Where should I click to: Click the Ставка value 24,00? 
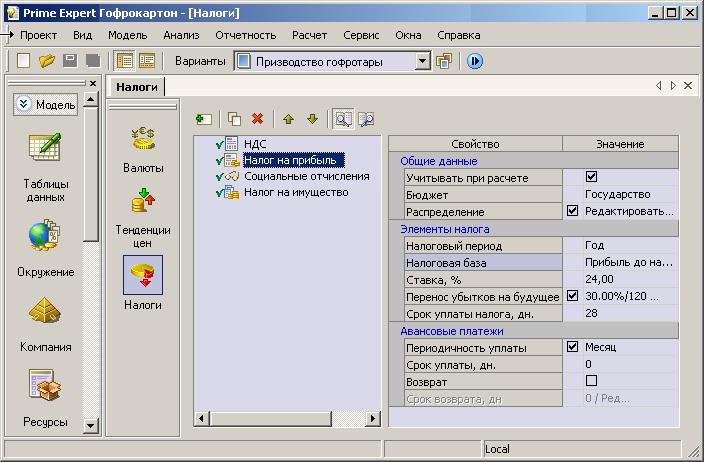[x=599, y=279]
